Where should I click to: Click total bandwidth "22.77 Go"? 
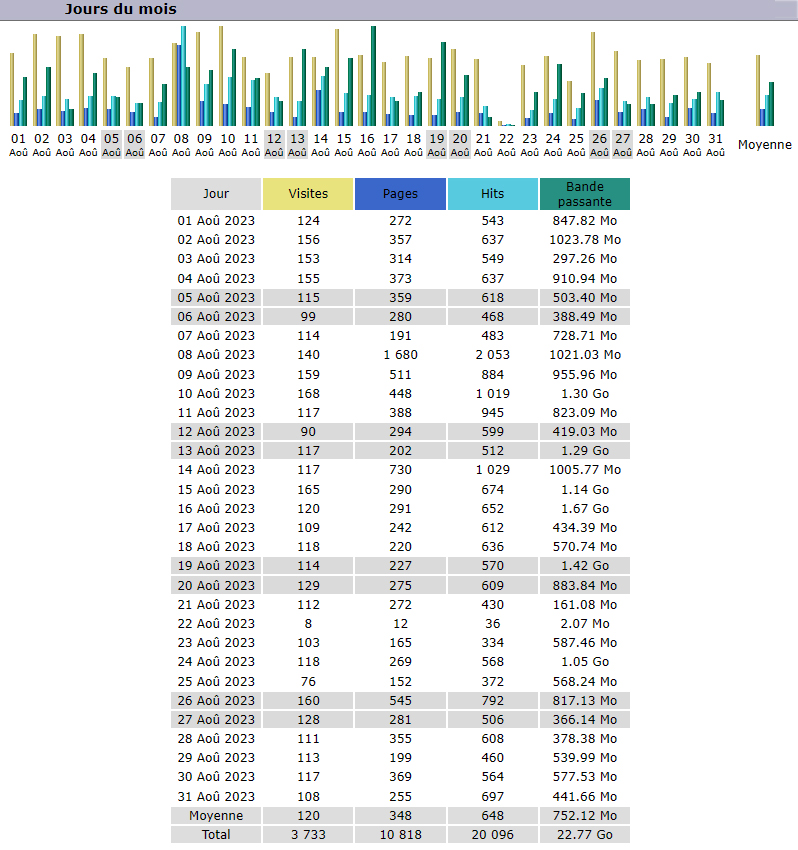click(585, 834)
